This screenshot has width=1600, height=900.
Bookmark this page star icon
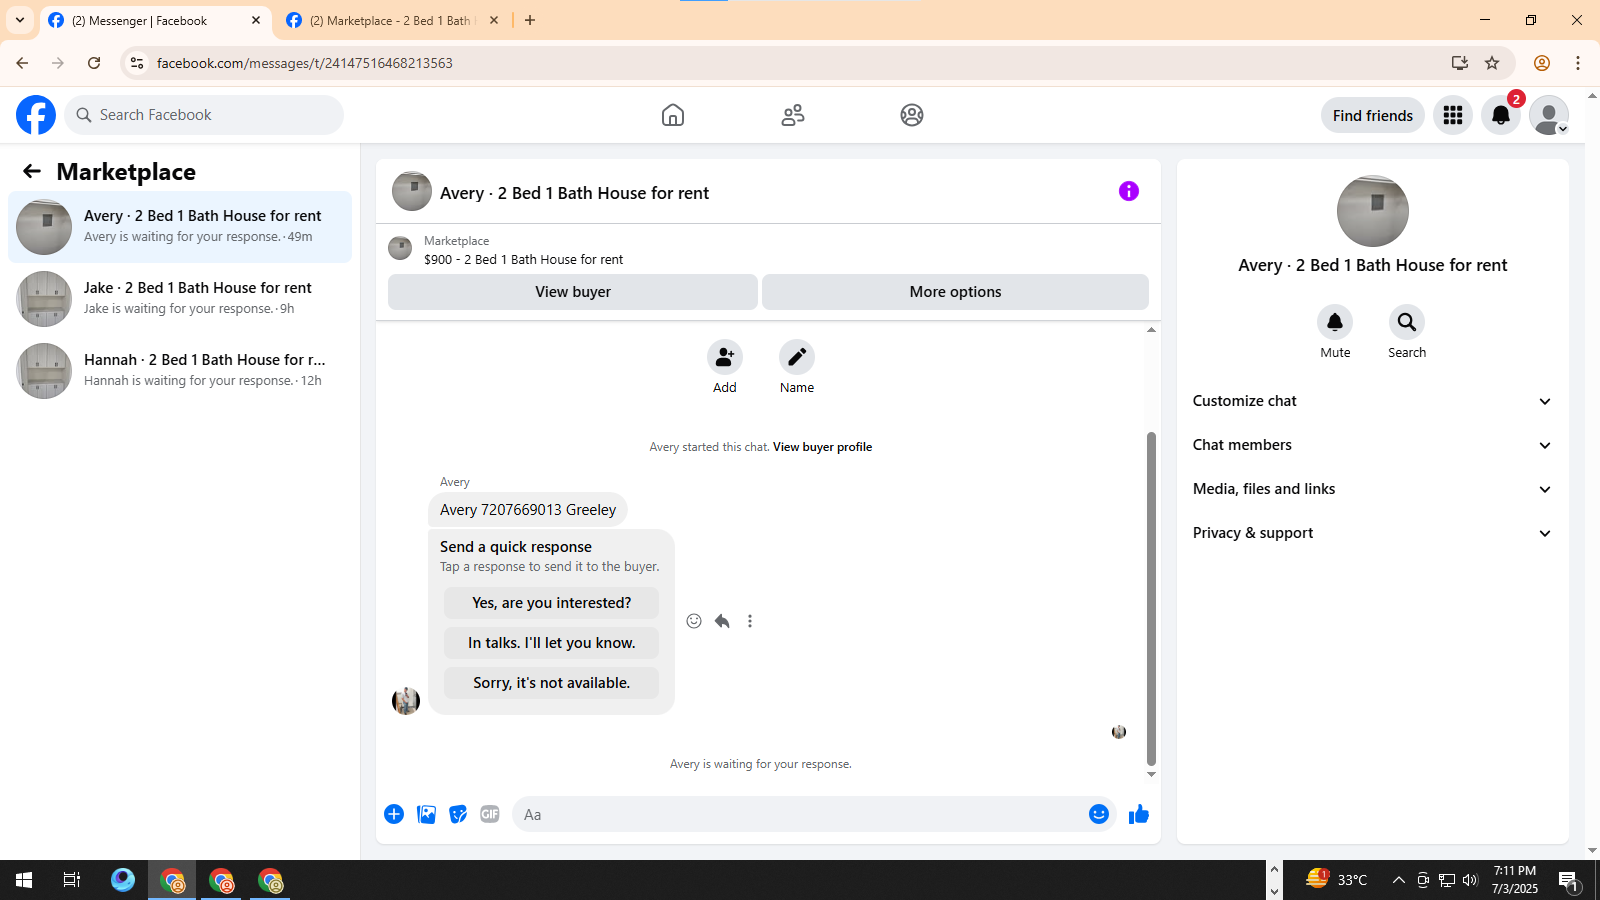[x=1492, y=63]
